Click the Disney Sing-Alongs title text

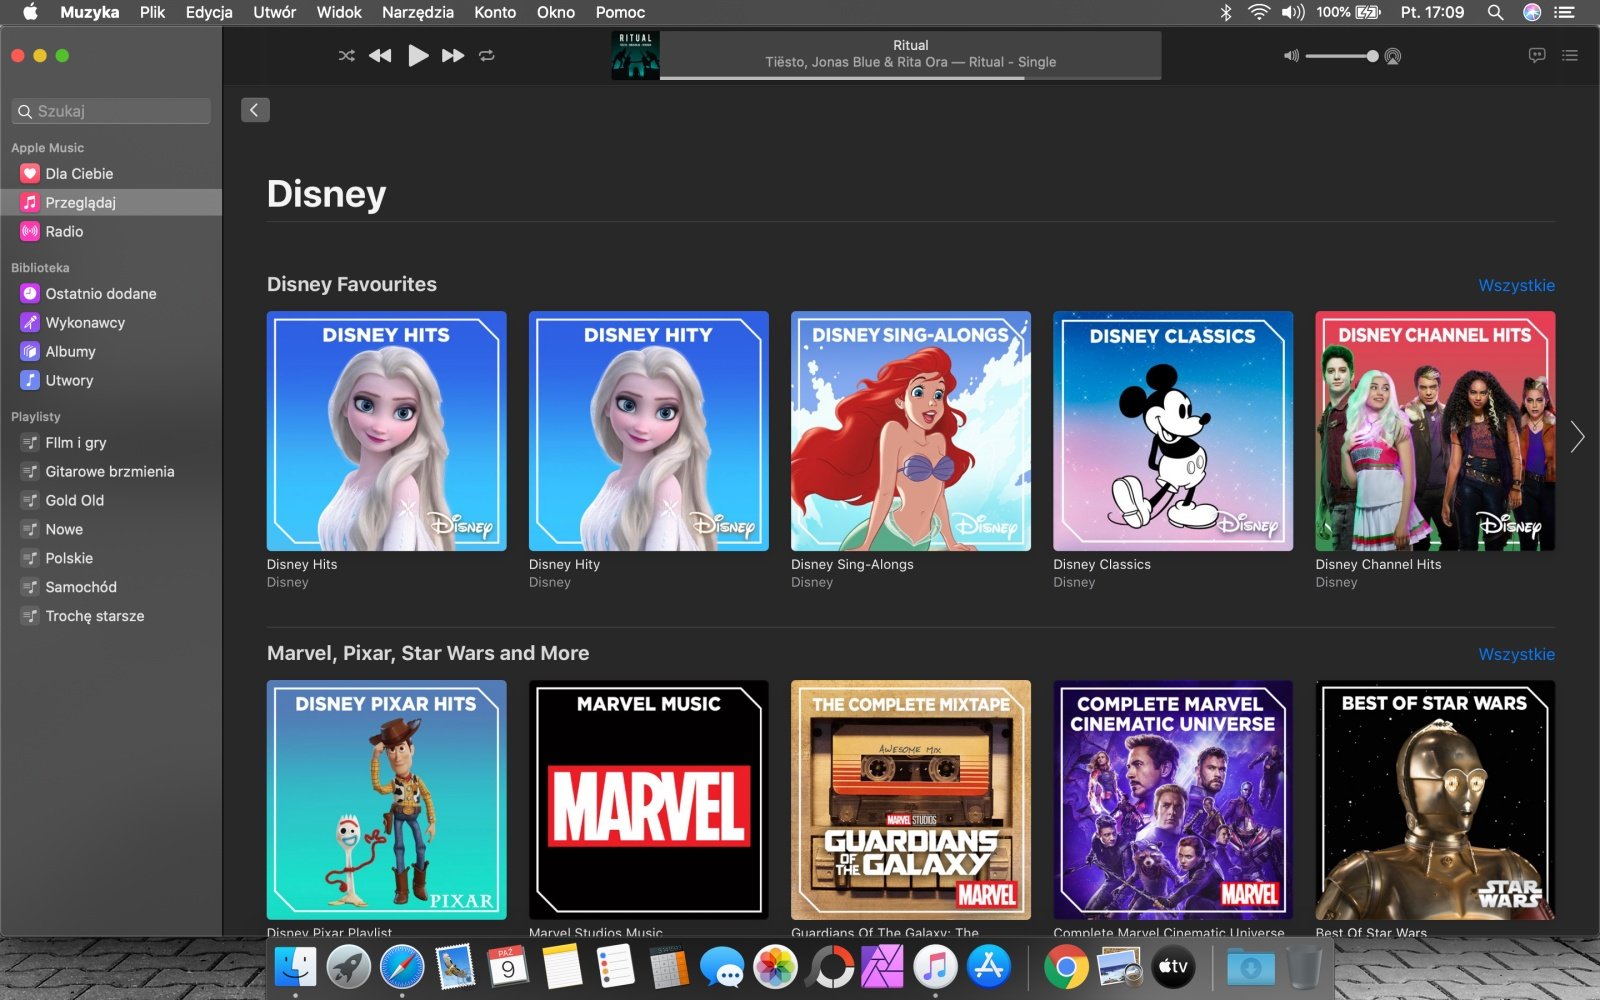point(852,565)
